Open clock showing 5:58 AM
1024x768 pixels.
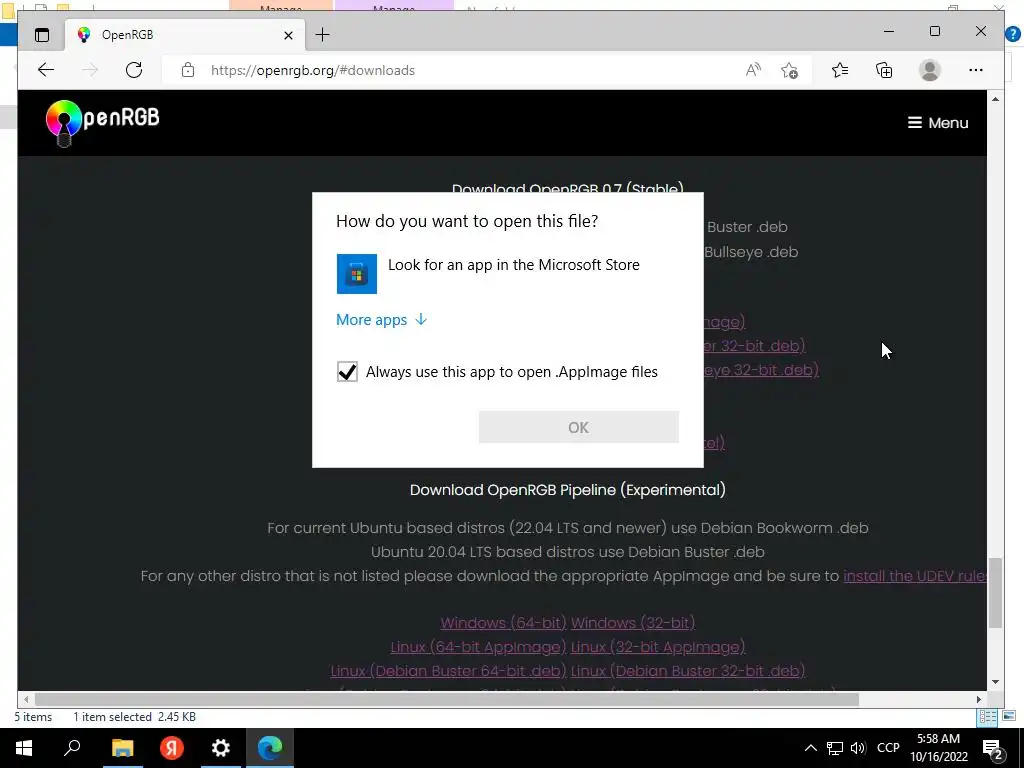938,748
